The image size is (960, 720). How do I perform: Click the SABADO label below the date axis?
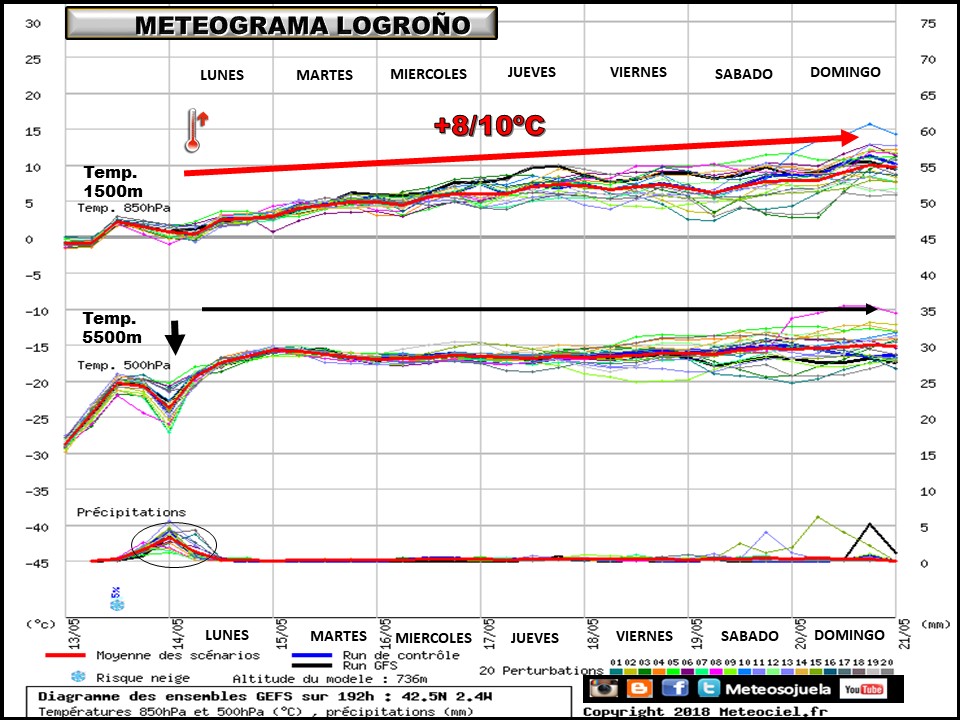749,636
